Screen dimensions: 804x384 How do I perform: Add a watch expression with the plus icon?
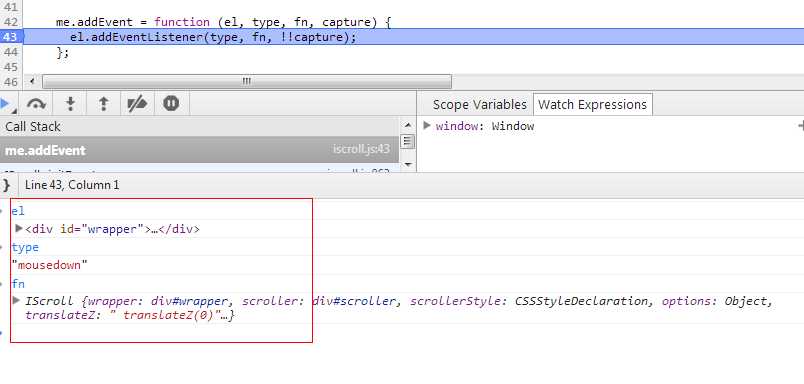click(x=801, y=126)
